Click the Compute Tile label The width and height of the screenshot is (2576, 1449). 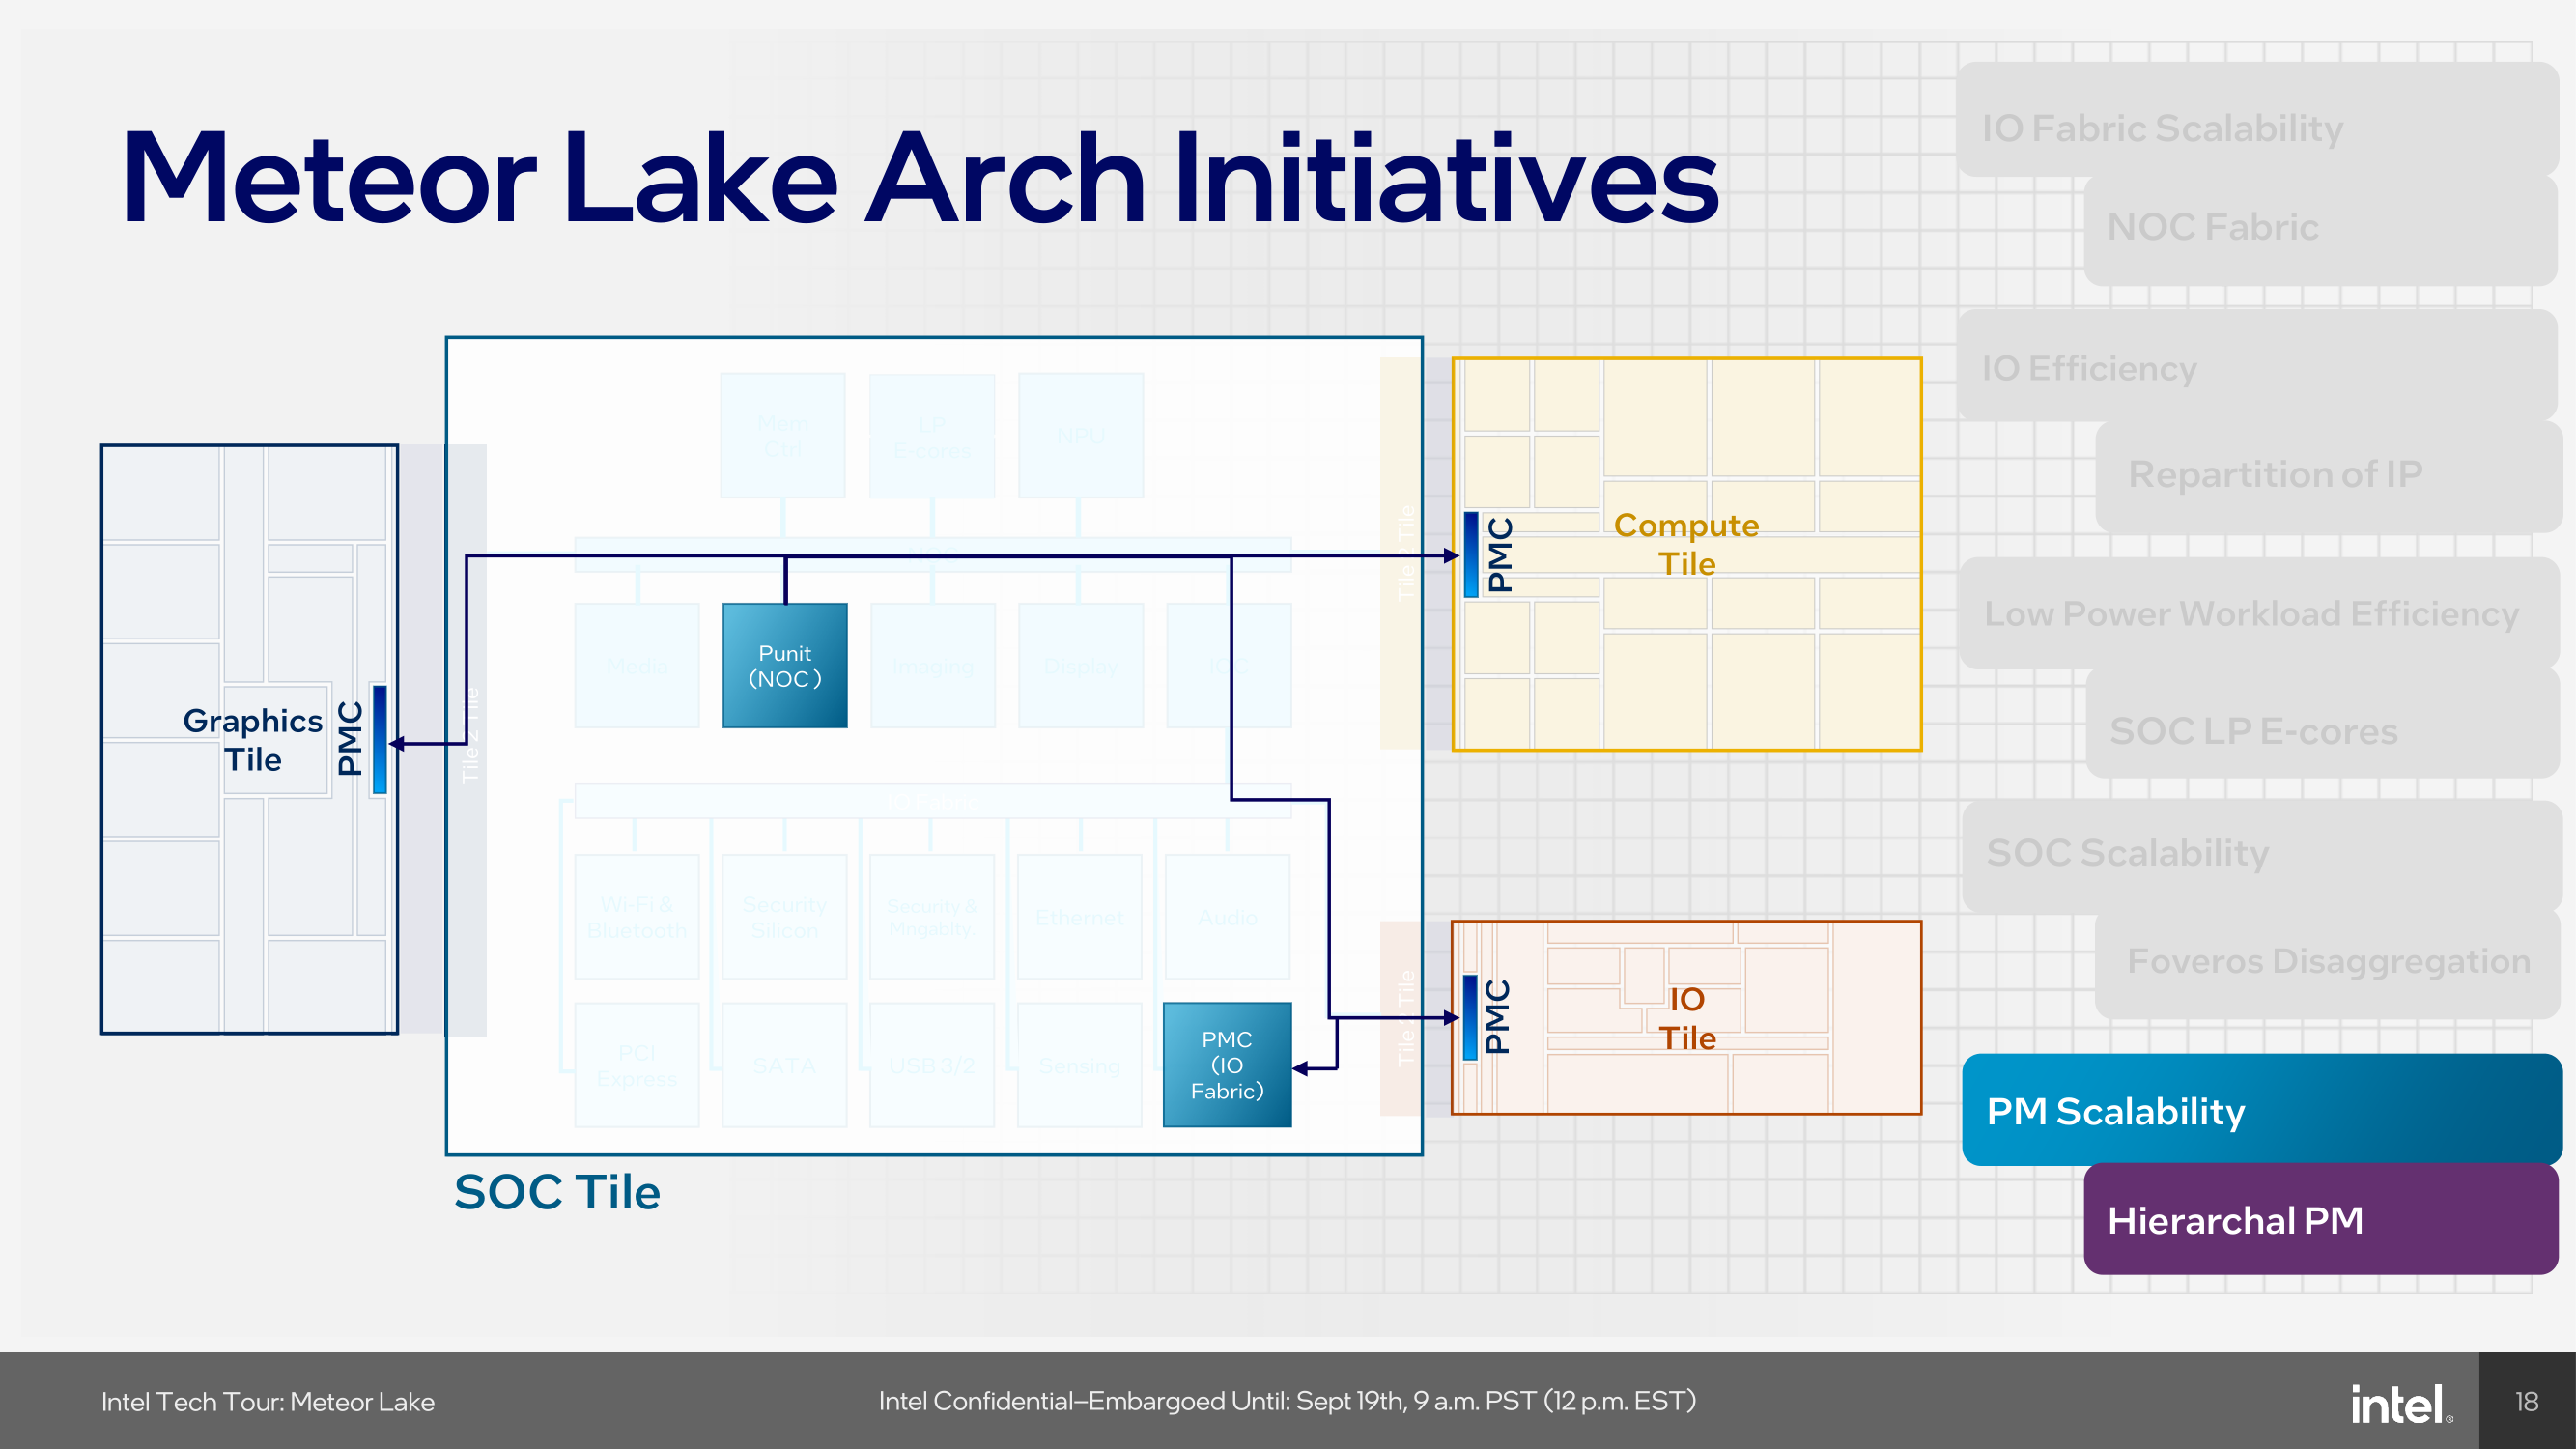point(1686,544)
